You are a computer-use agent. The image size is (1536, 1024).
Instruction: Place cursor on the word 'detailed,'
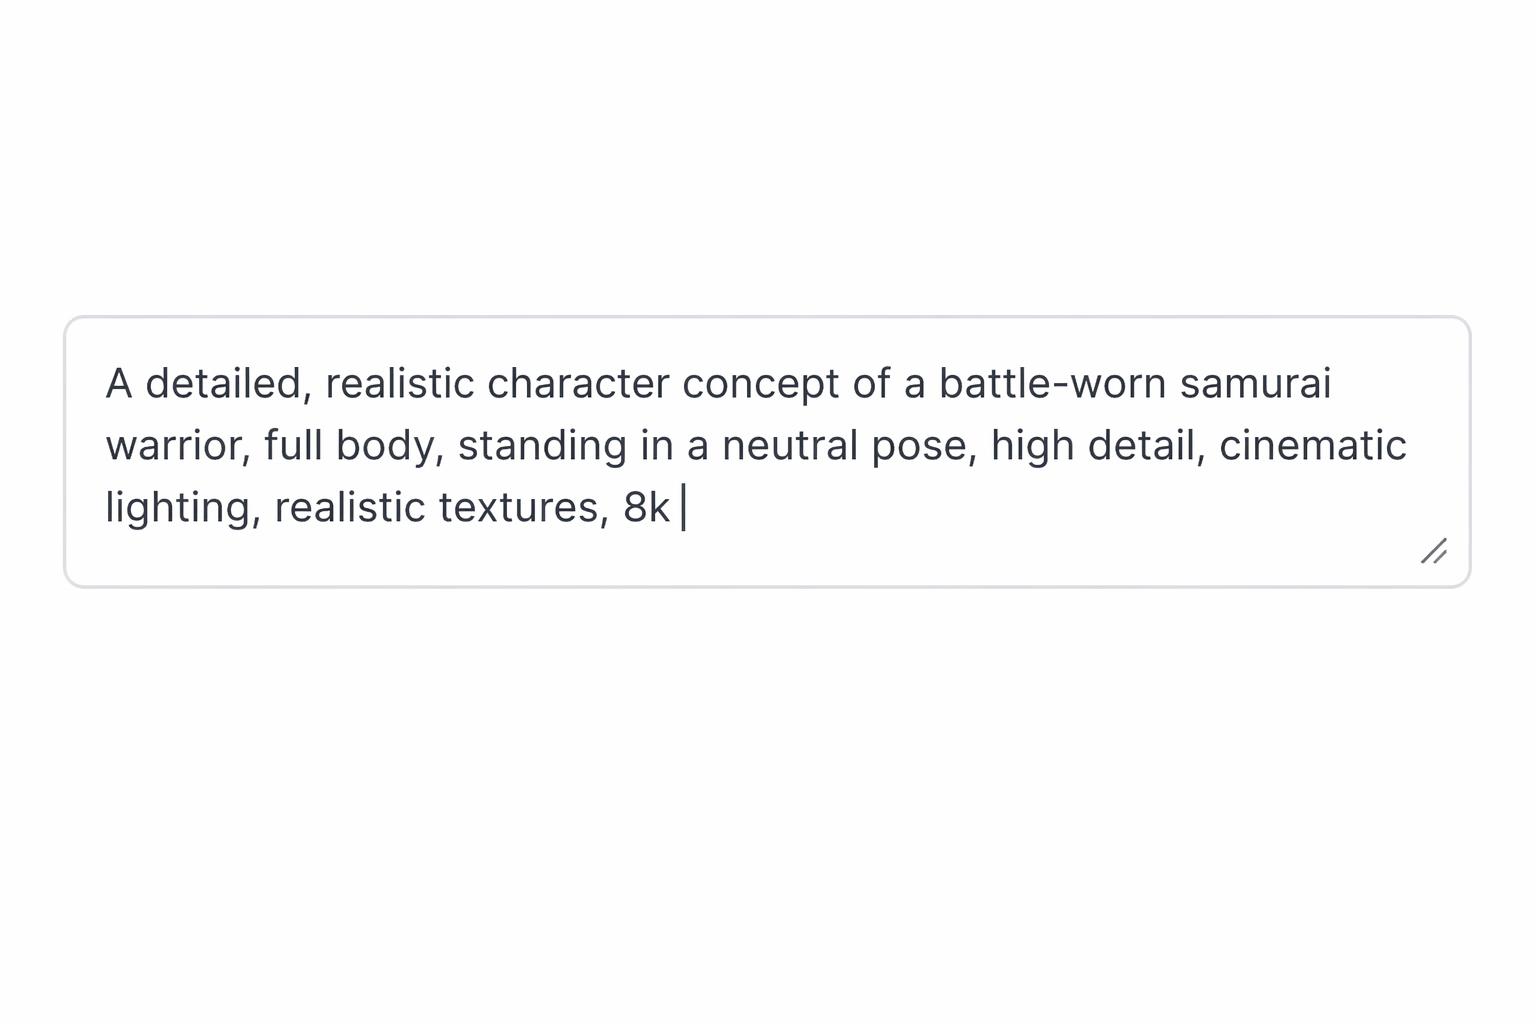(229, 384)
